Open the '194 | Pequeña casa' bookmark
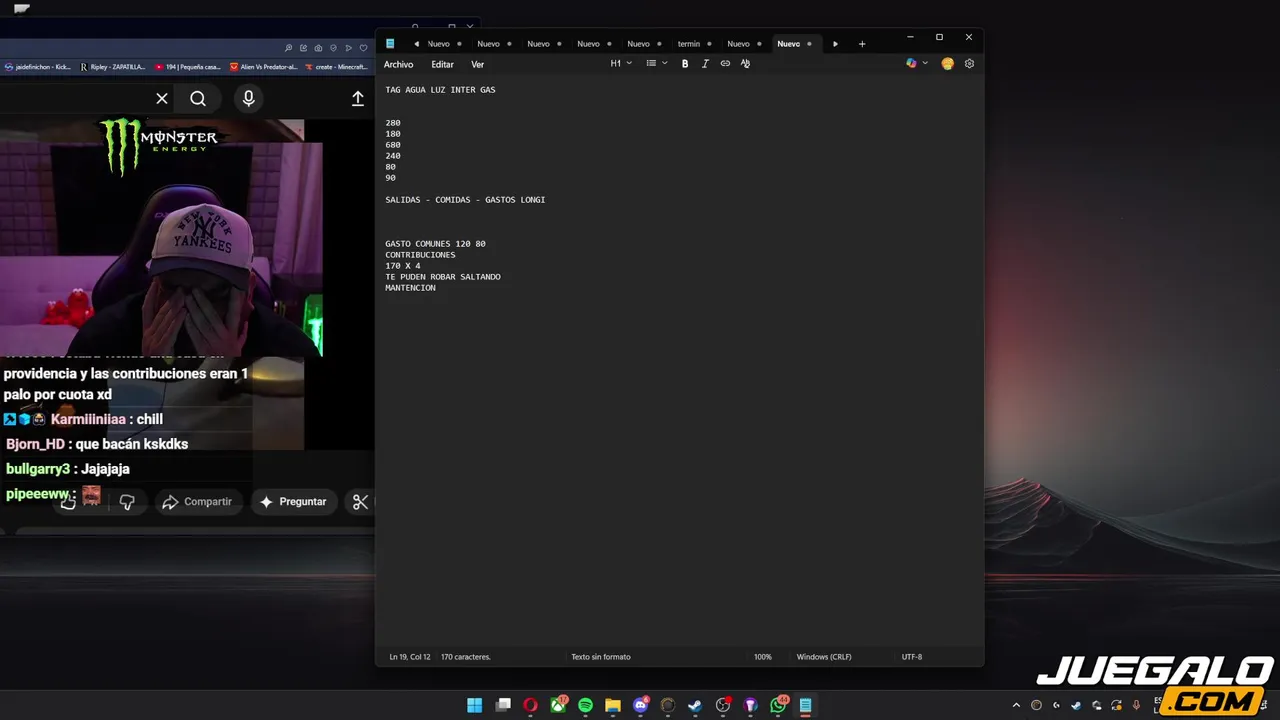Viewport: 1280px width, 720px height. [188, 67]
